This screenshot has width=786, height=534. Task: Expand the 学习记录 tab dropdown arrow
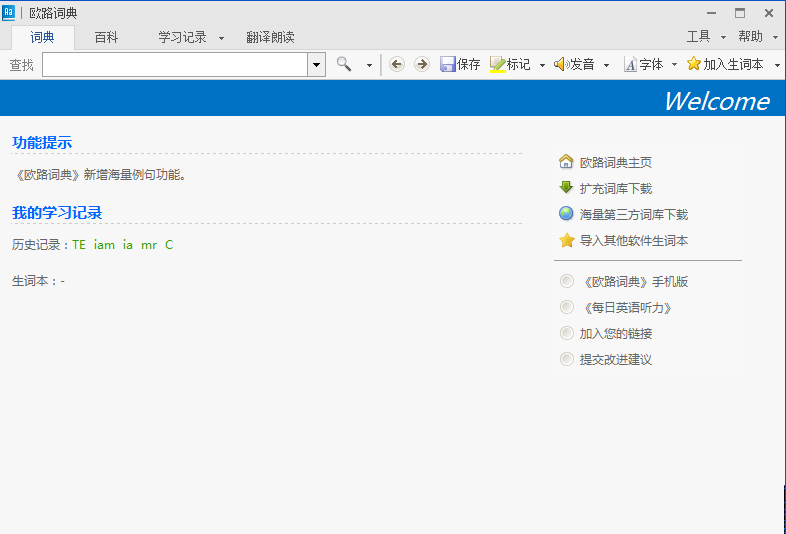(222, 38)
